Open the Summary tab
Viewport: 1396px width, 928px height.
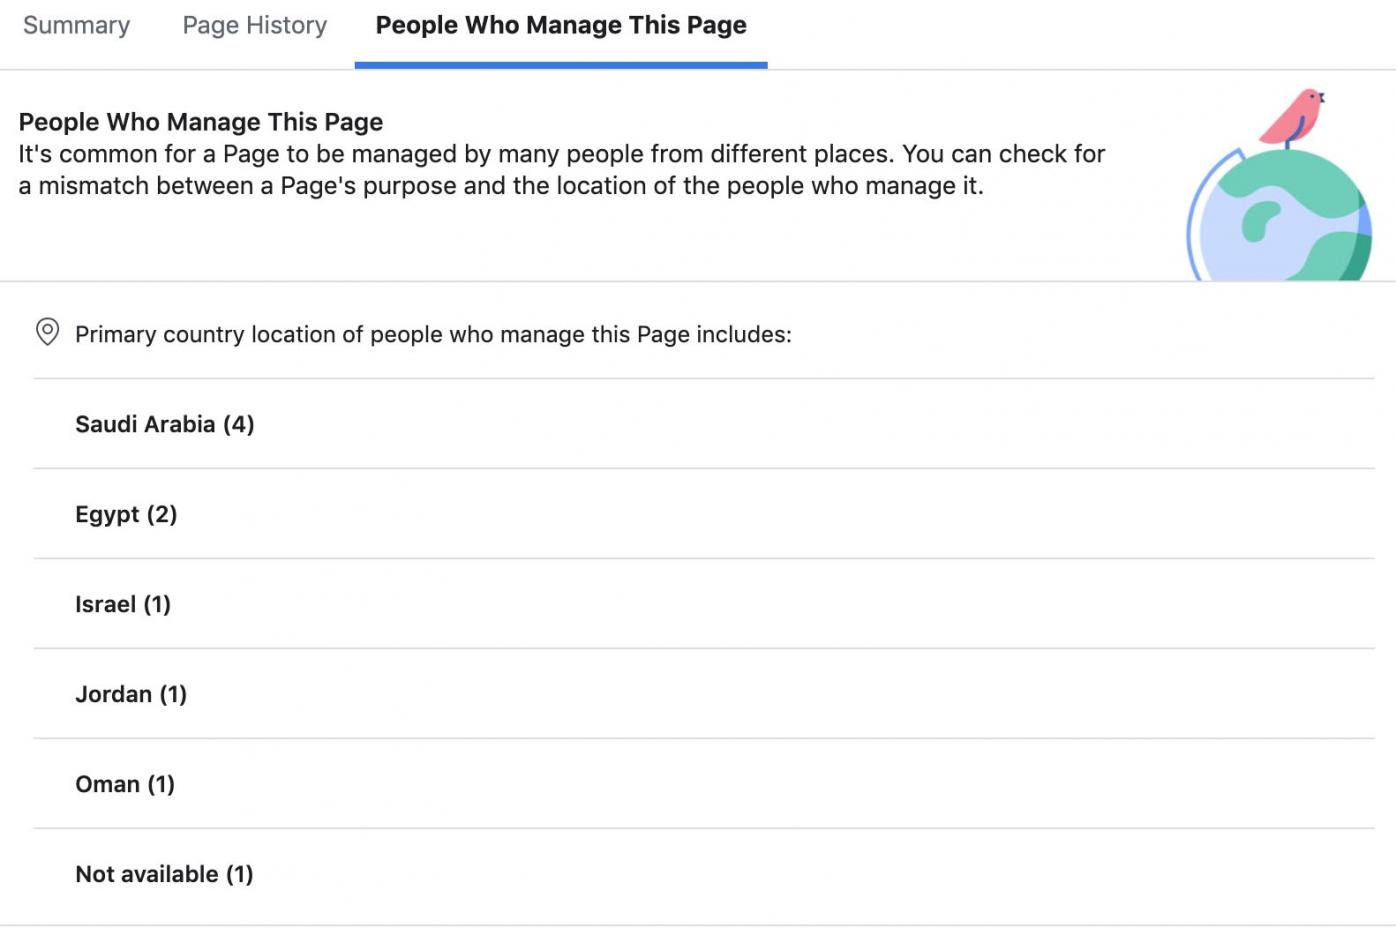click(x=76, y=25)
